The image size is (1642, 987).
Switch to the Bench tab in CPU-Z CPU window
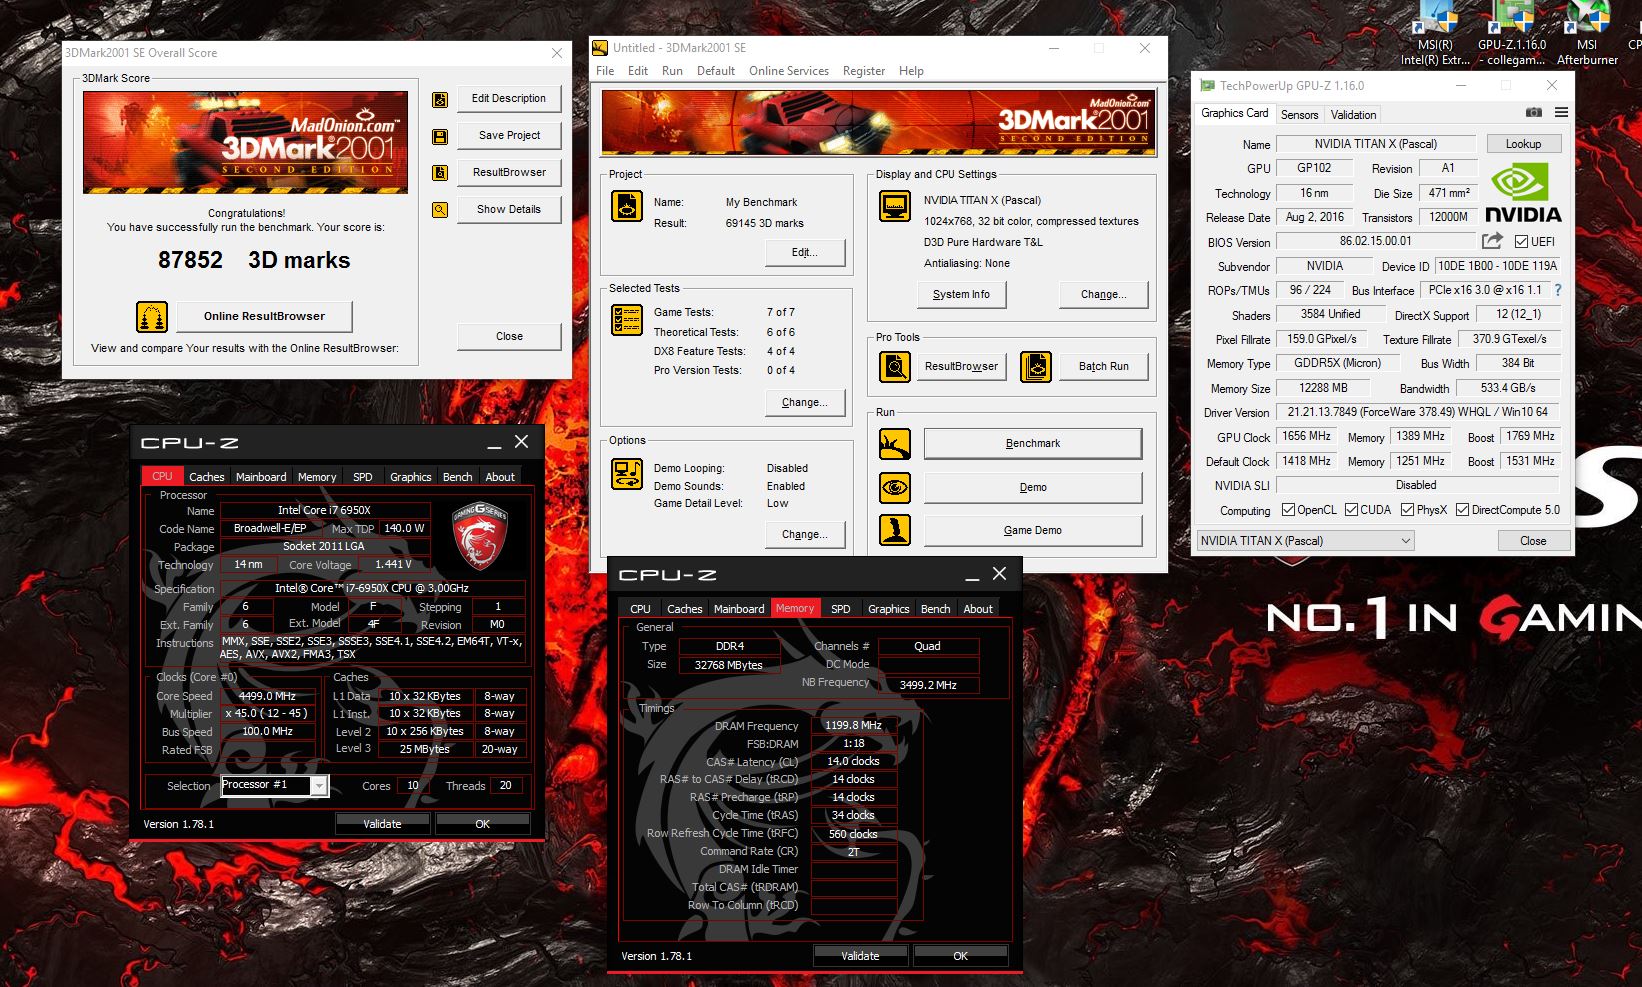[x=457, y=477]
